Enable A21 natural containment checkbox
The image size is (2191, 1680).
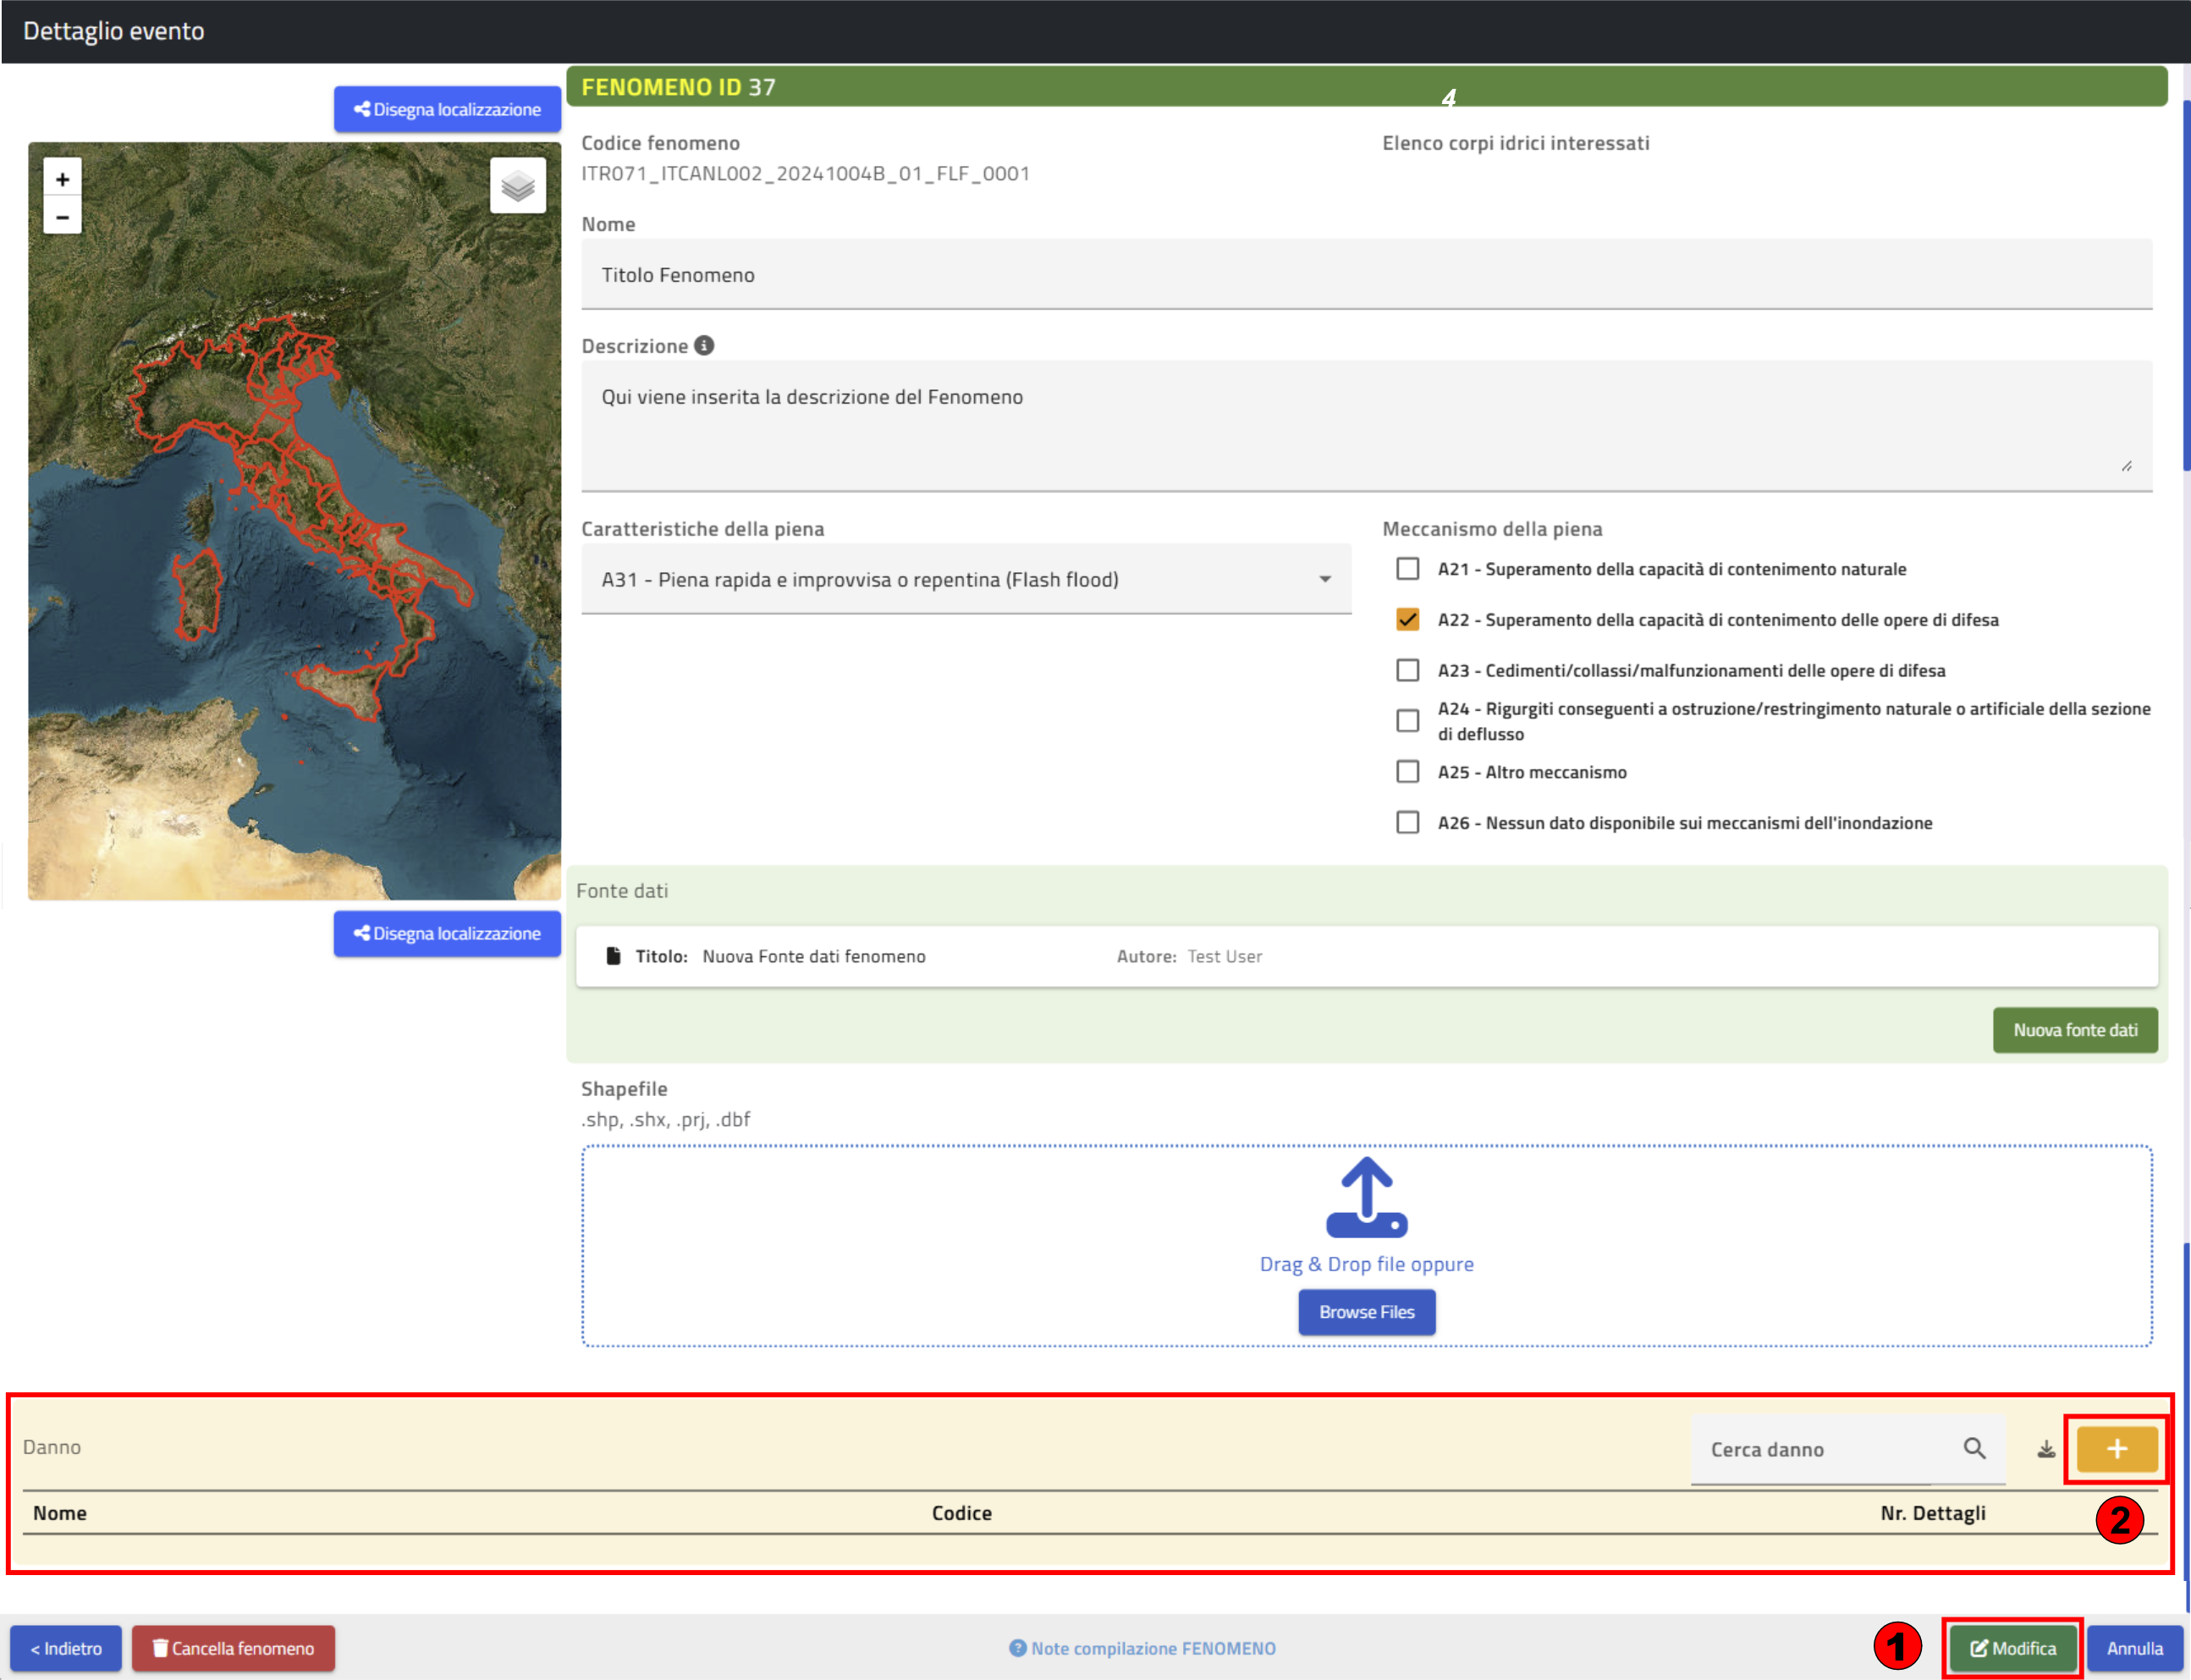pos(1407,569)
